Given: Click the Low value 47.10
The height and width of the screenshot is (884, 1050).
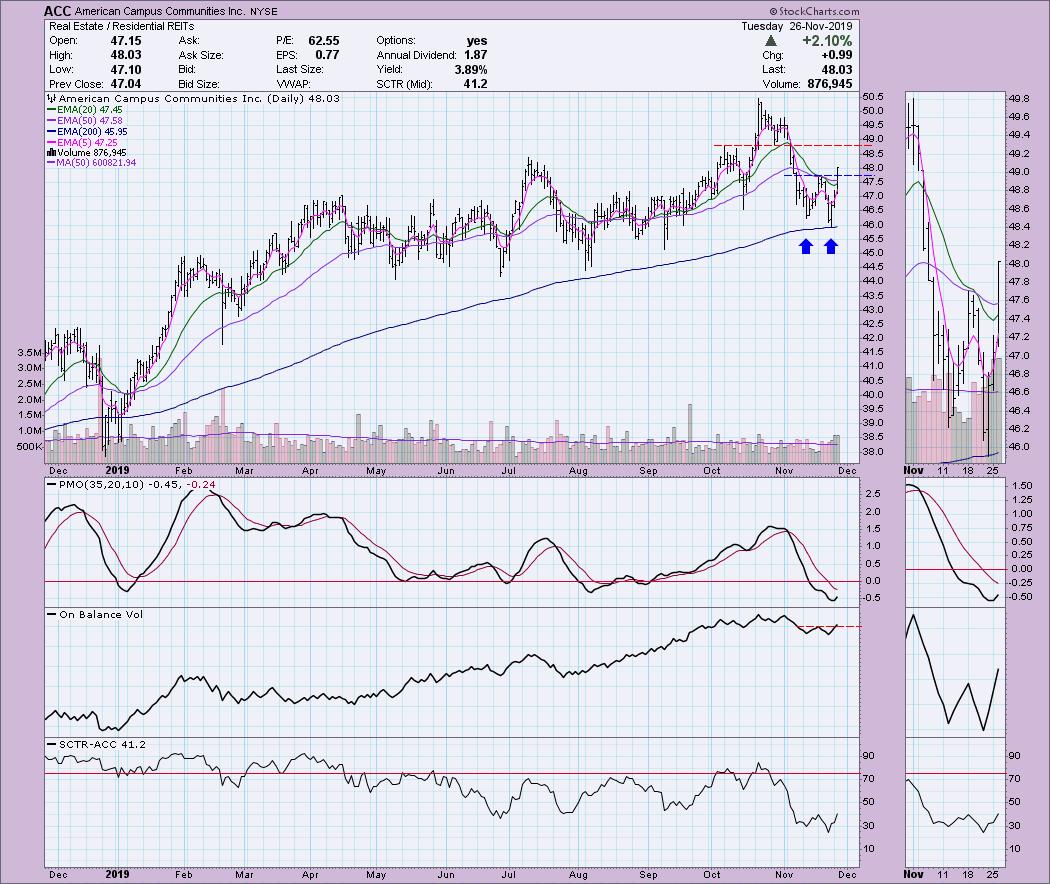Looking at the screenshot, I should (125, 70).
